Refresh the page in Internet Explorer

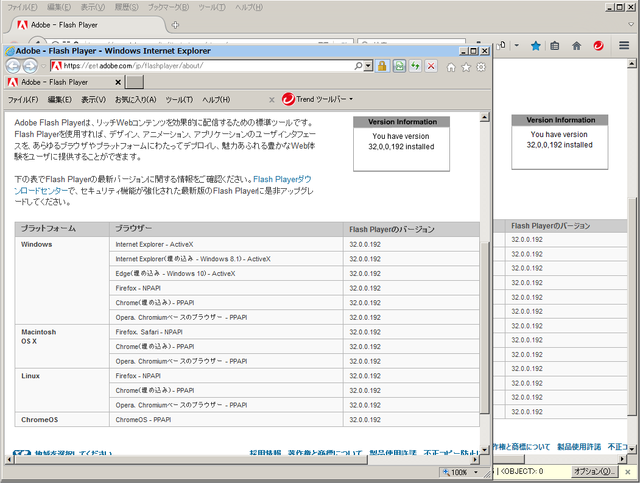click(416, 66)
